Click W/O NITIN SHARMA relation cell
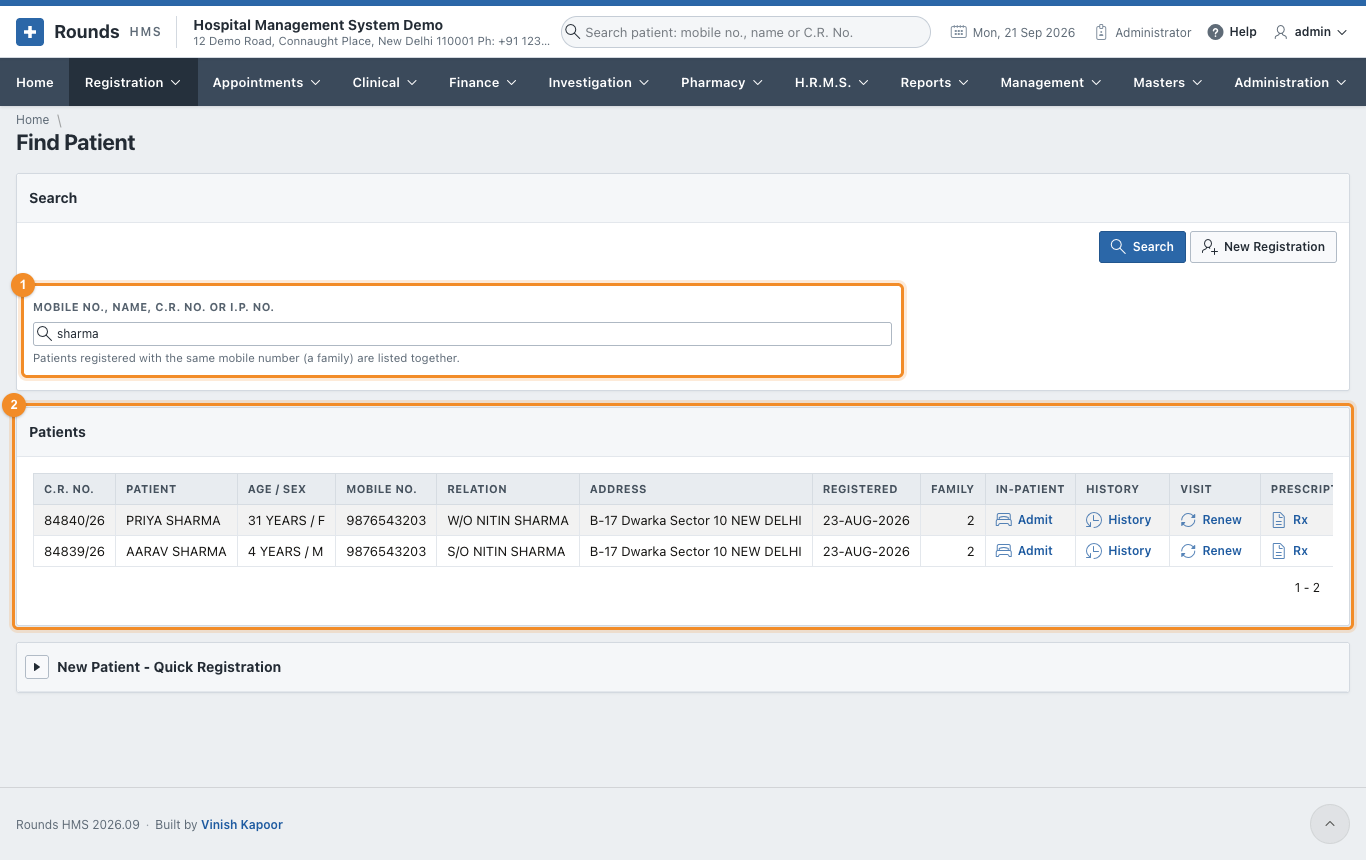This screenshot has width=1366, height=860. click(508, 520)
